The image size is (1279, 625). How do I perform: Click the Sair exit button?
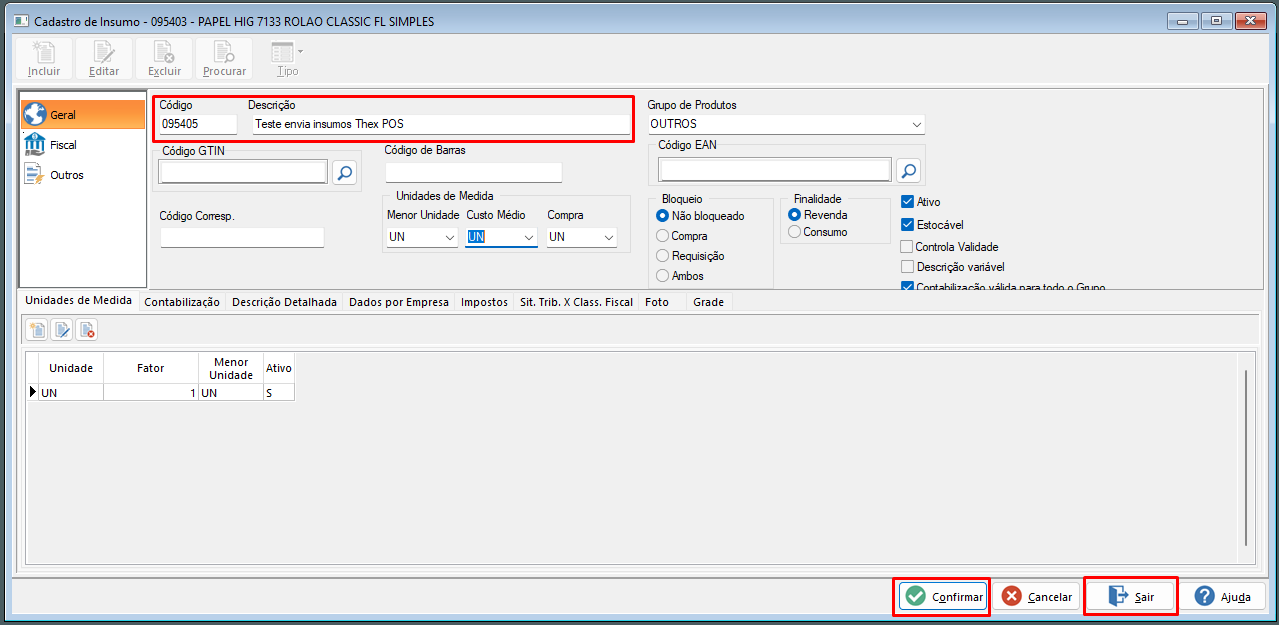tap(1131, 596)
